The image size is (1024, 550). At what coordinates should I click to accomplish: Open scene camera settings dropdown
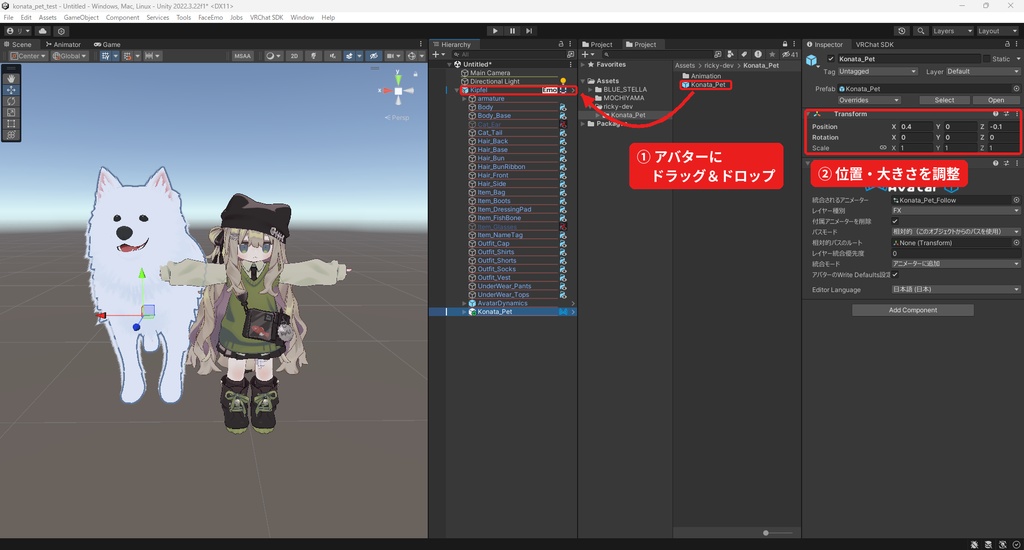(394, 56)
